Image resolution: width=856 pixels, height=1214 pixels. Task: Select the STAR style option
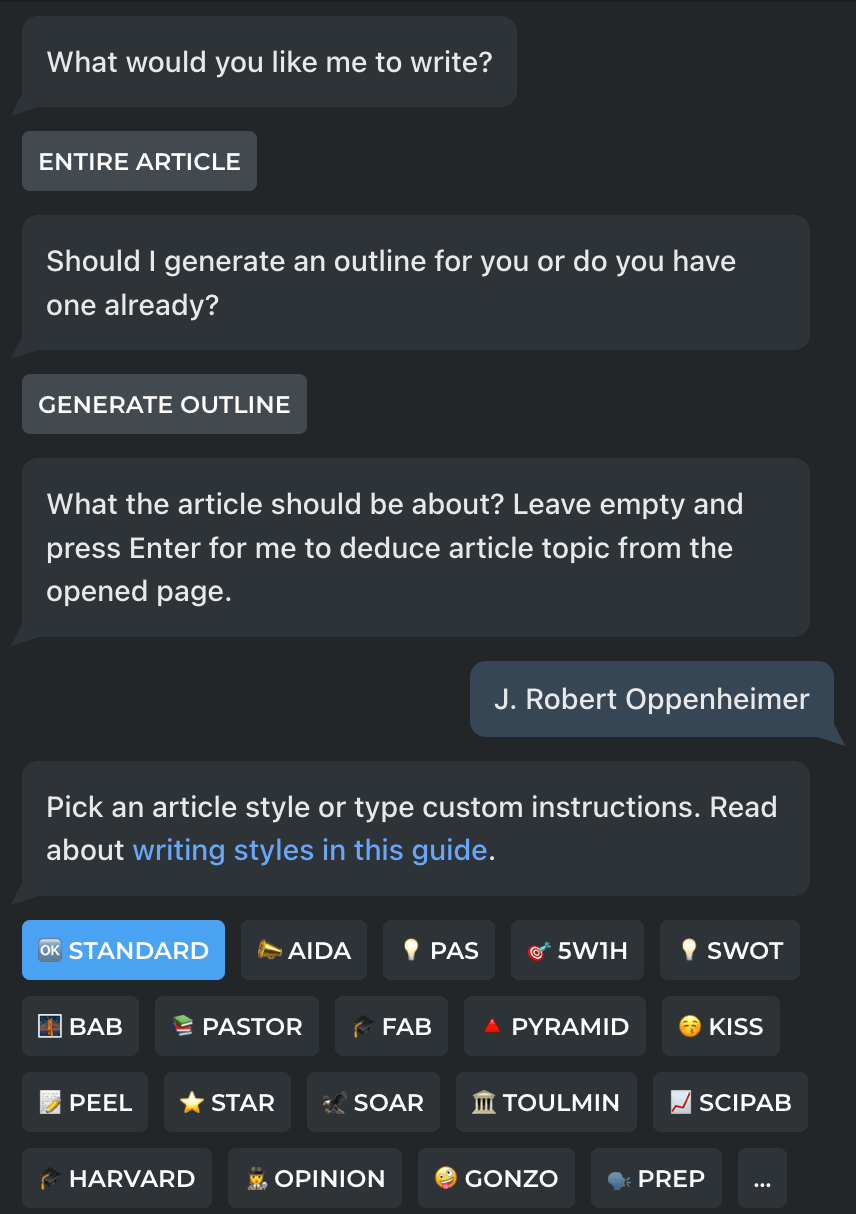point(227,1102)
